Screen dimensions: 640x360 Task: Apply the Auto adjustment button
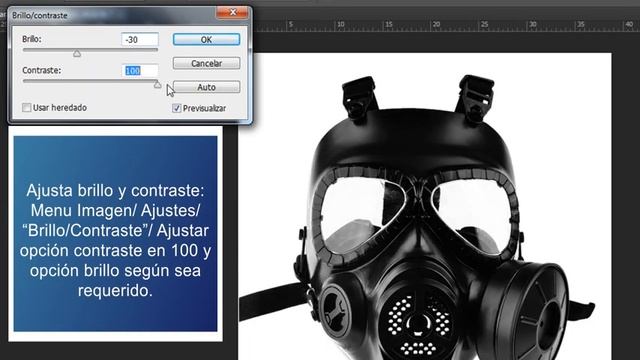206,87
